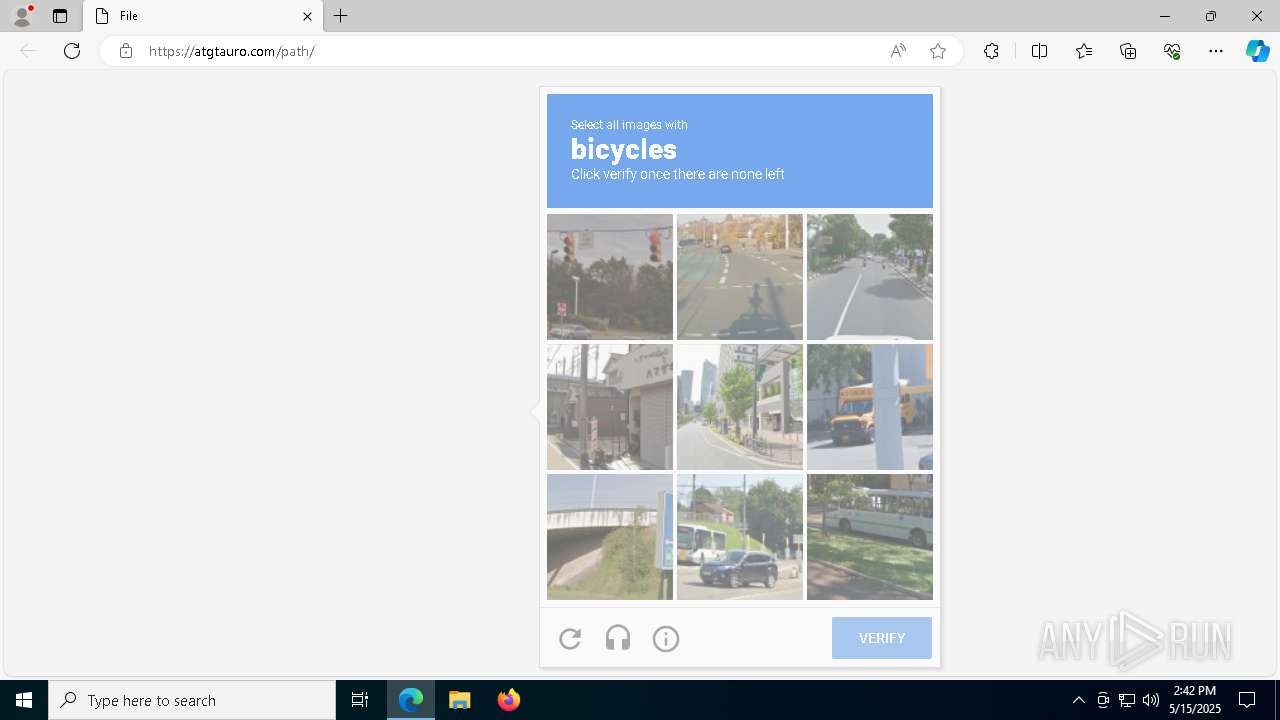This screenshot has height=720, width=1280.
Task: Open the browser profile icon
Action: (x=22, y=16)
